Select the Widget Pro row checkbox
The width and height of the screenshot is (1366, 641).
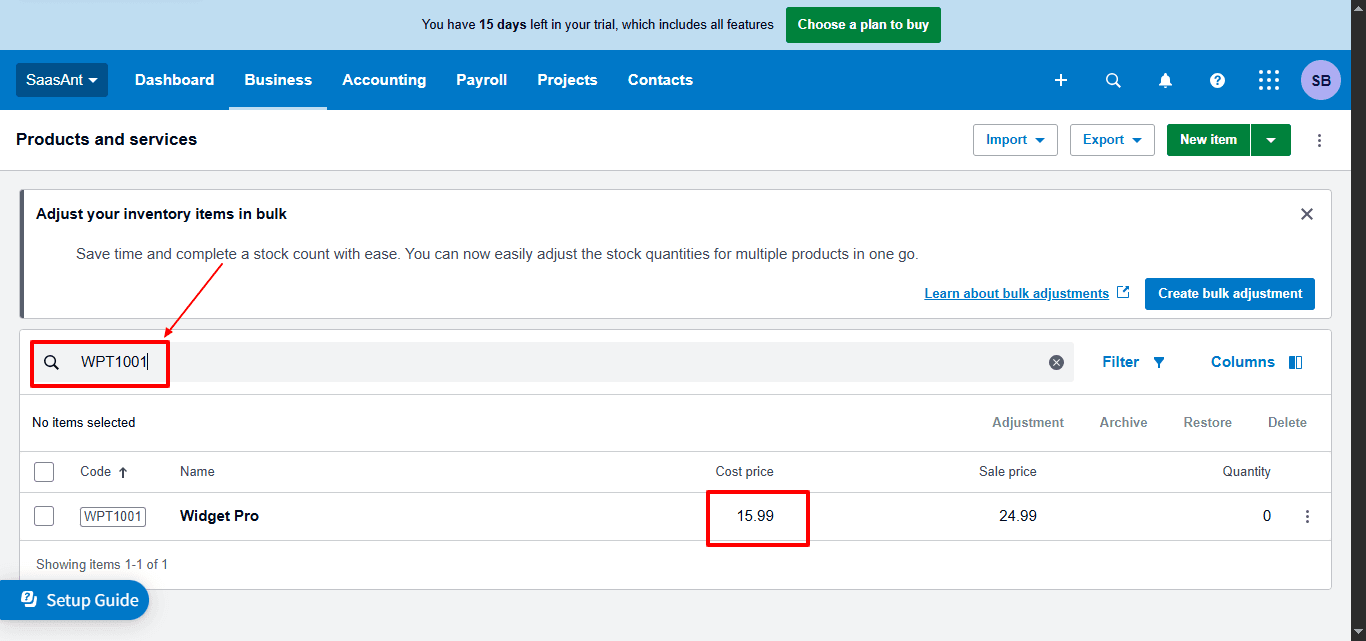coord(44,516)
